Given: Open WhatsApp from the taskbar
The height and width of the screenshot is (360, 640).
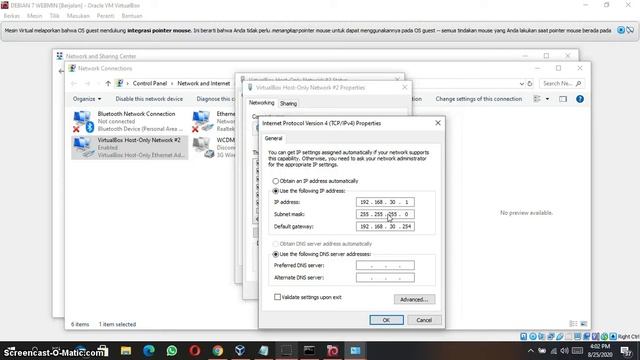Looking at the screenshot, I should pos(172,351).
